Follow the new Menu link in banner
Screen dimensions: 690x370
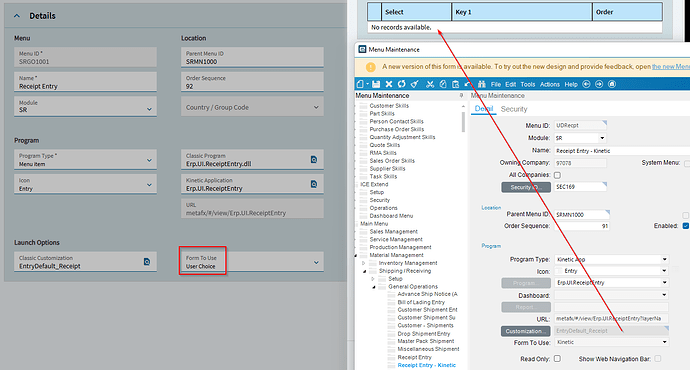(x=671, y=66)
